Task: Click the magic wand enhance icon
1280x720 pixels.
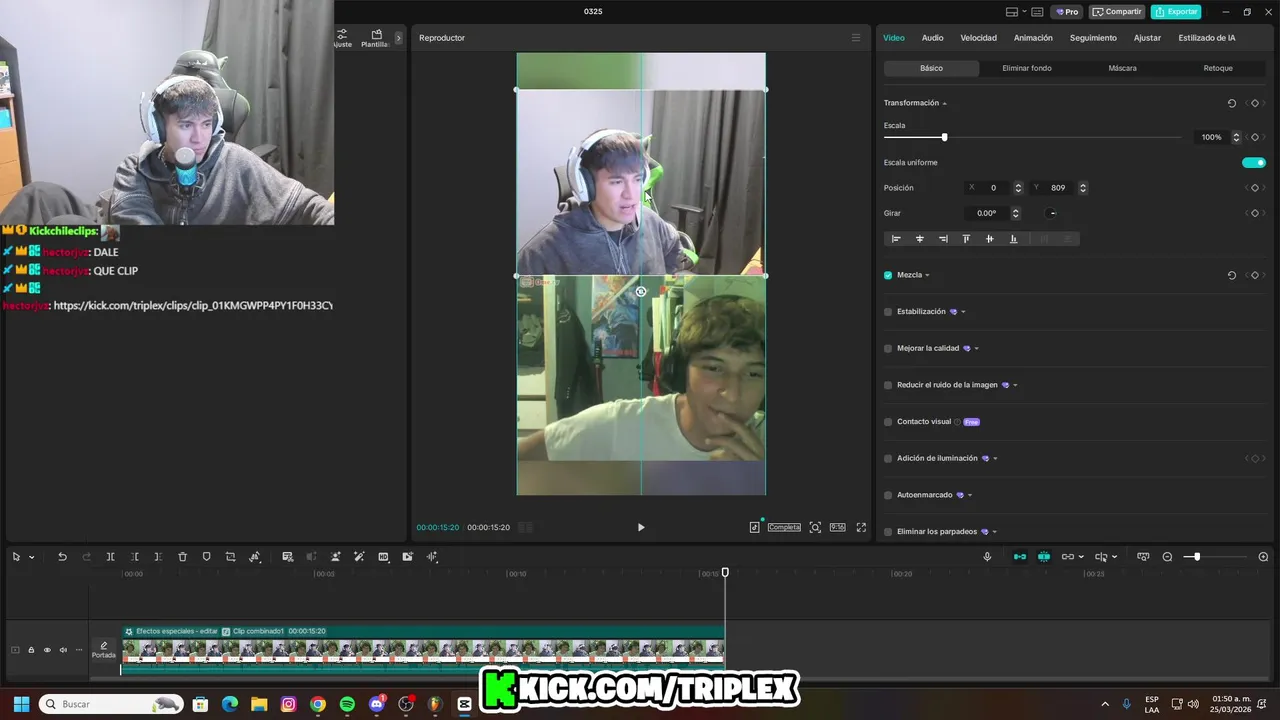Action: click(x=359, y=557)
